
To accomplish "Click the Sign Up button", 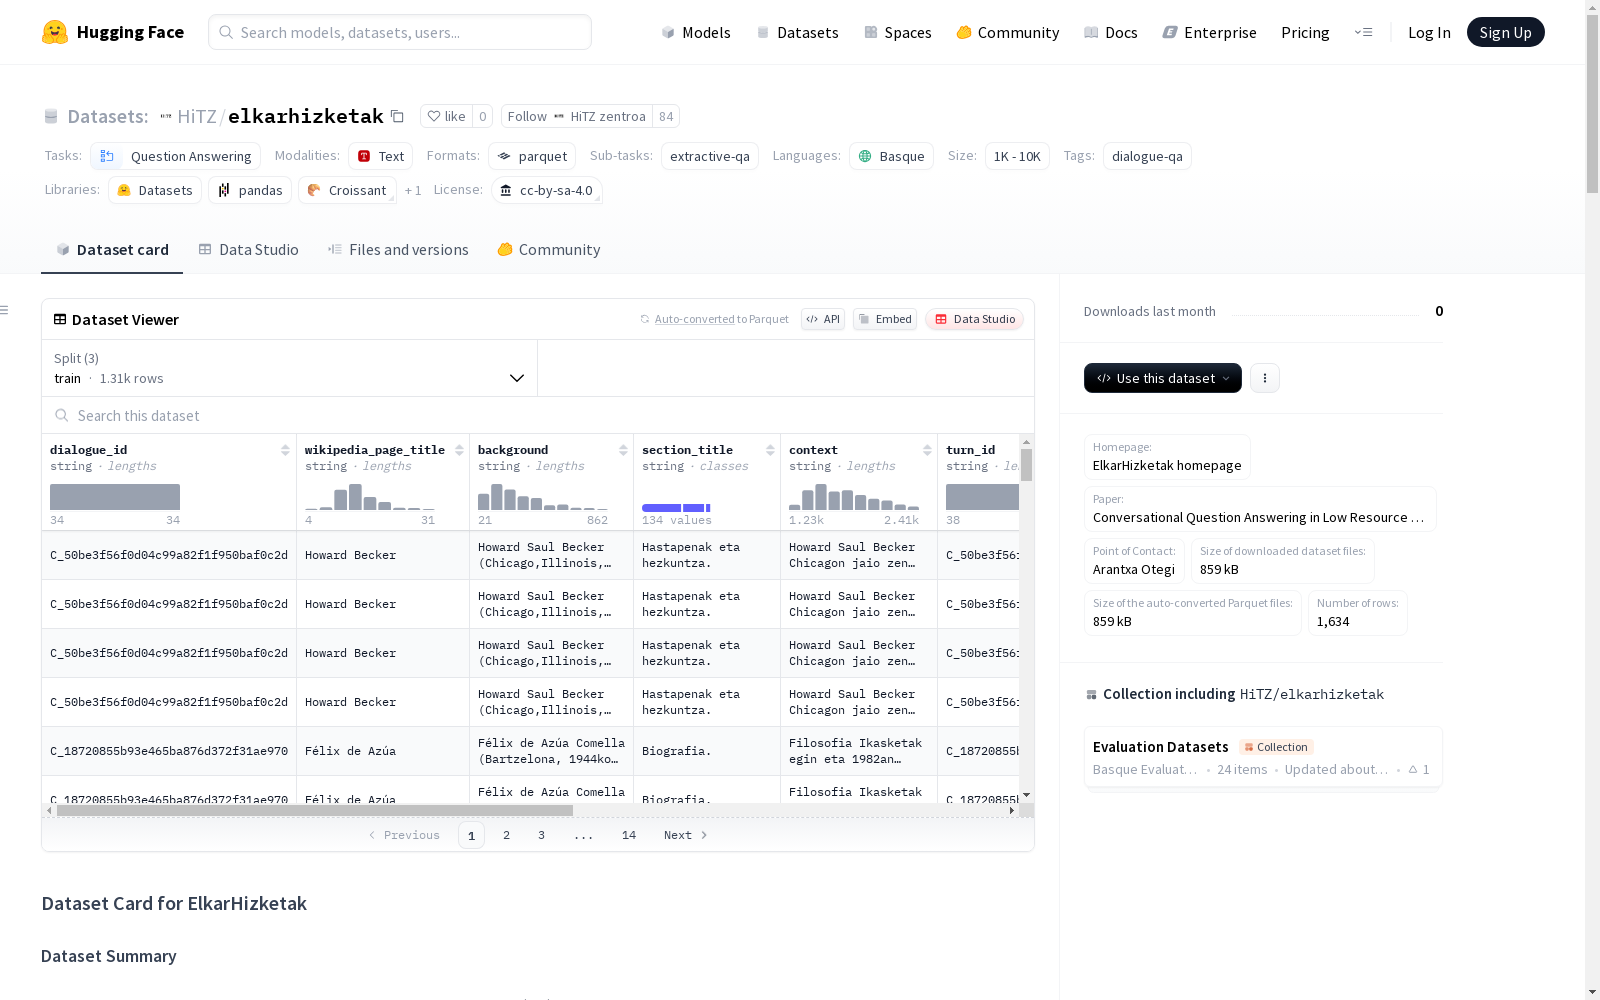I will point(1505,32).
